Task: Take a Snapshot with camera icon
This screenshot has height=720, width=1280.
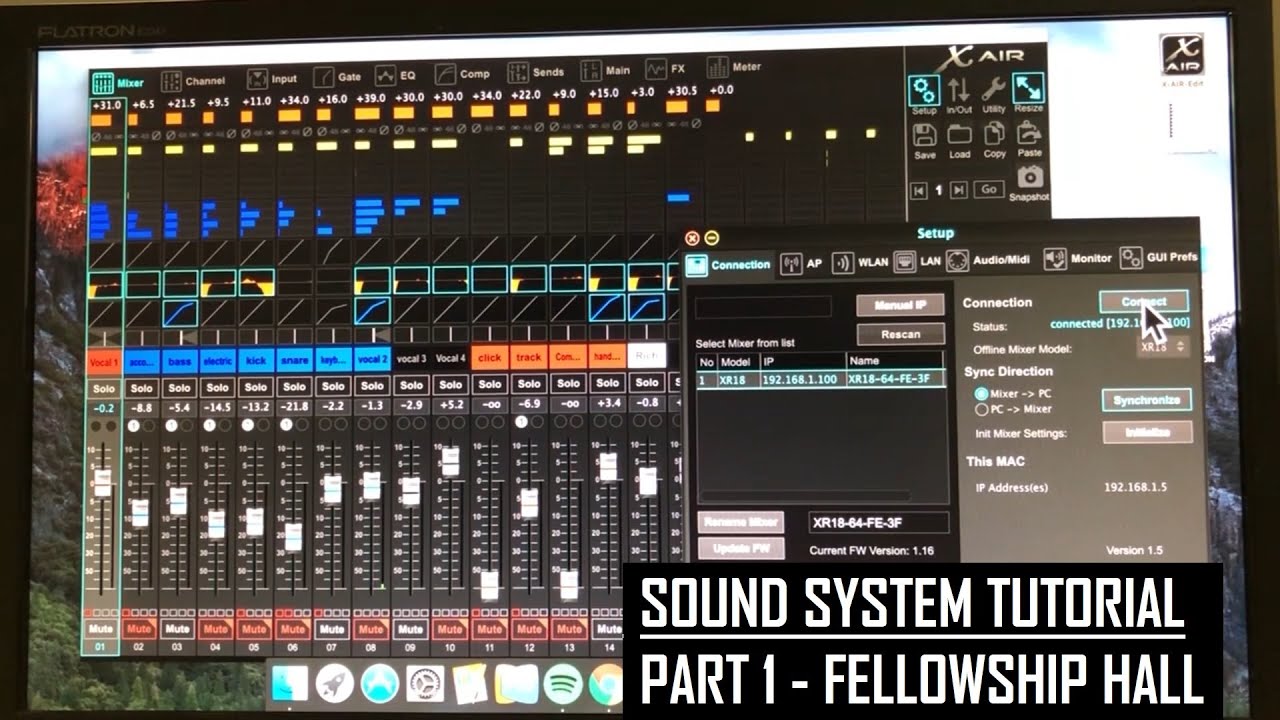Action: [x=1029, y=178]
